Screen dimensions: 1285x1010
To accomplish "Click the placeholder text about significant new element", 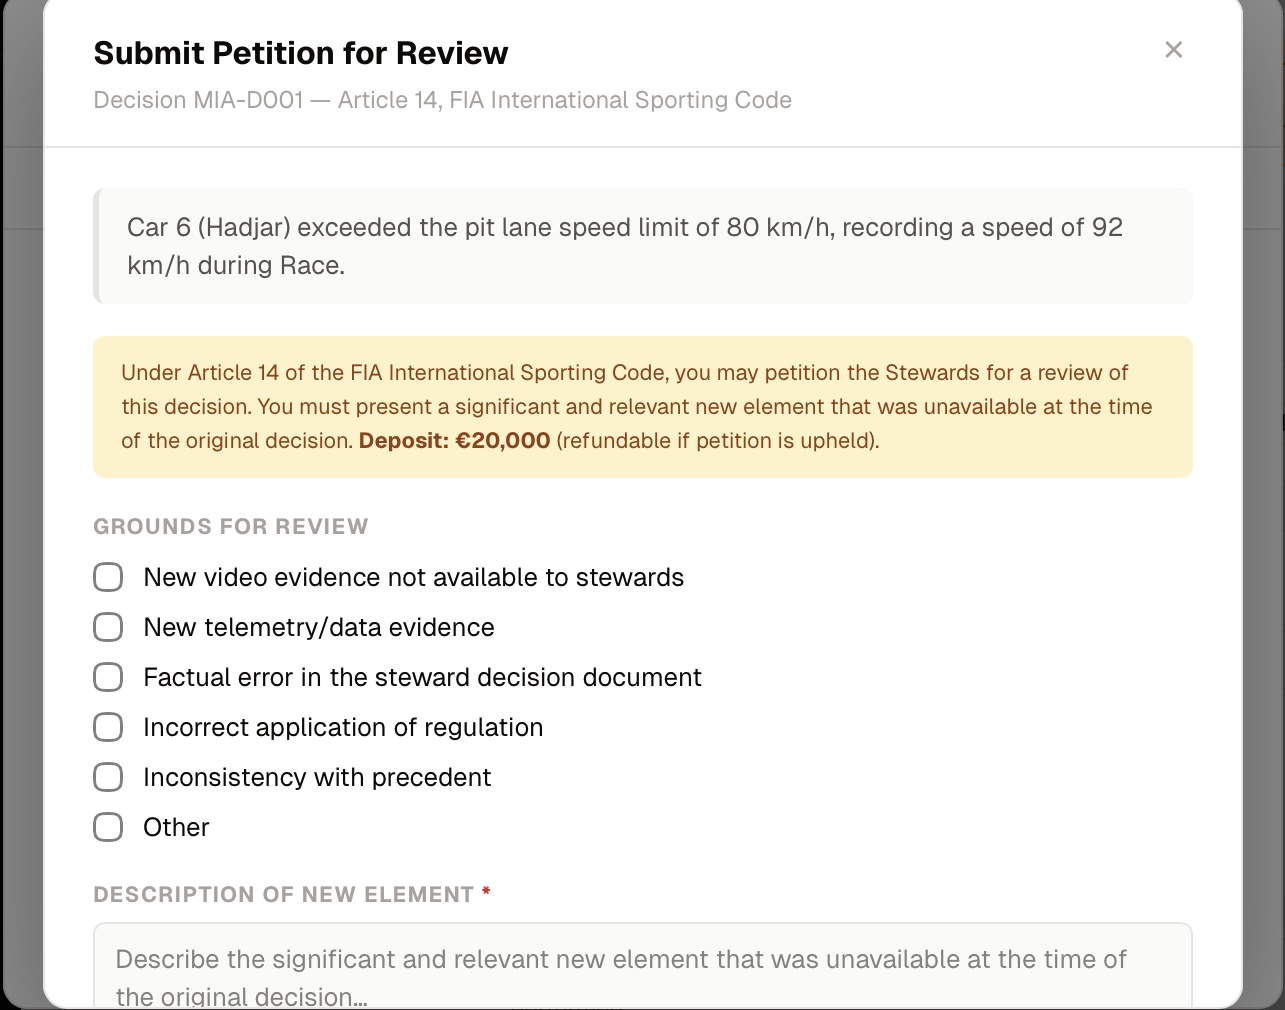I will point(620,959).
